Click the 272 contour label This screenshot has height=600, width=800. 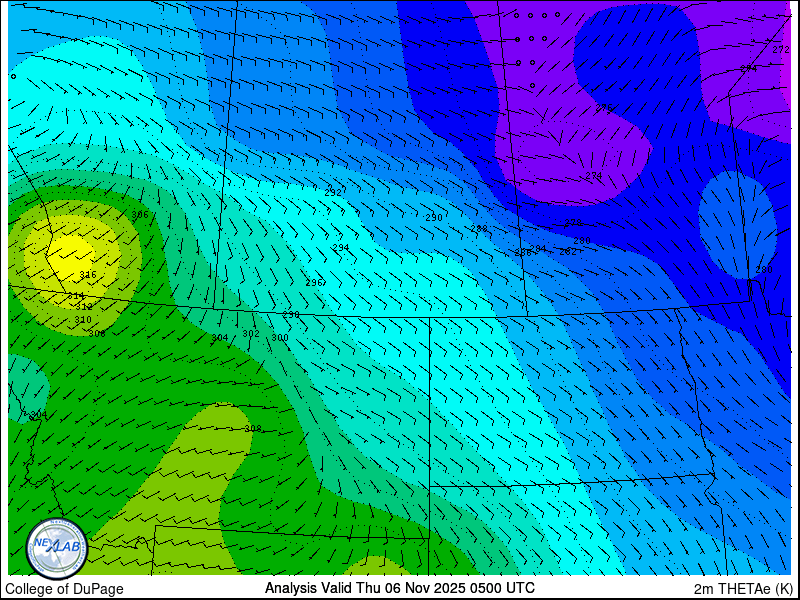point(781,49)
